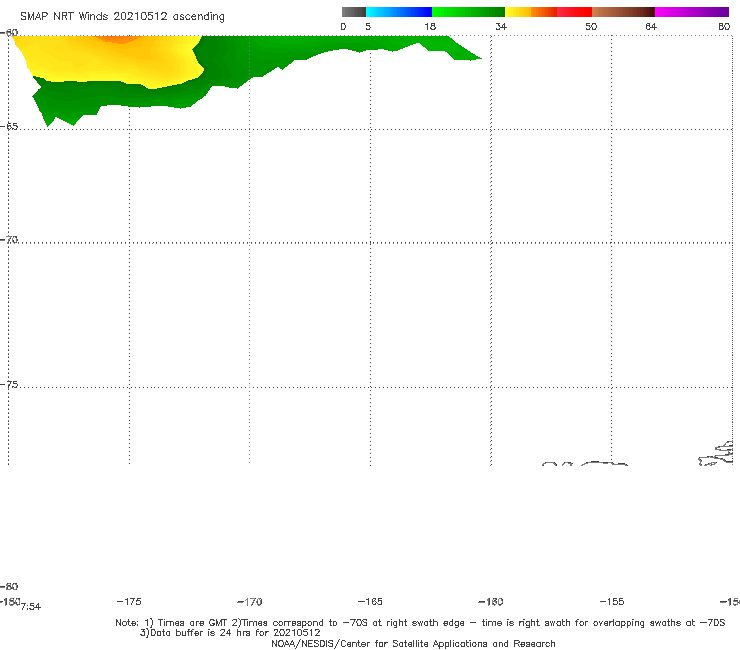Click the coastline outline at the map's right edge
This screenshot has width=740, height=650.
tap(717, 454)
